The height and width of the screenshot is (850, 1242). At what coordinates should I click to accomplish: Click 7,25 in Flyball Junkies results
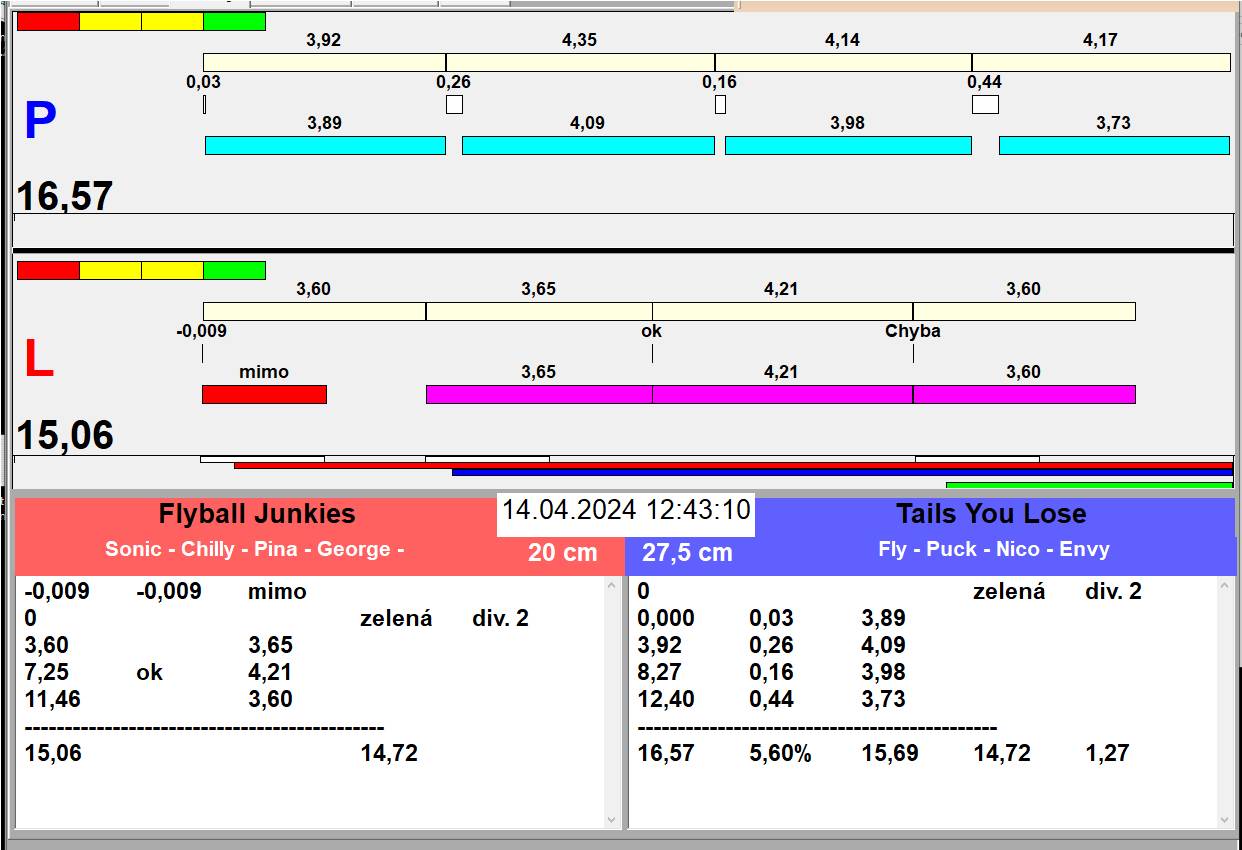(47, 672)
